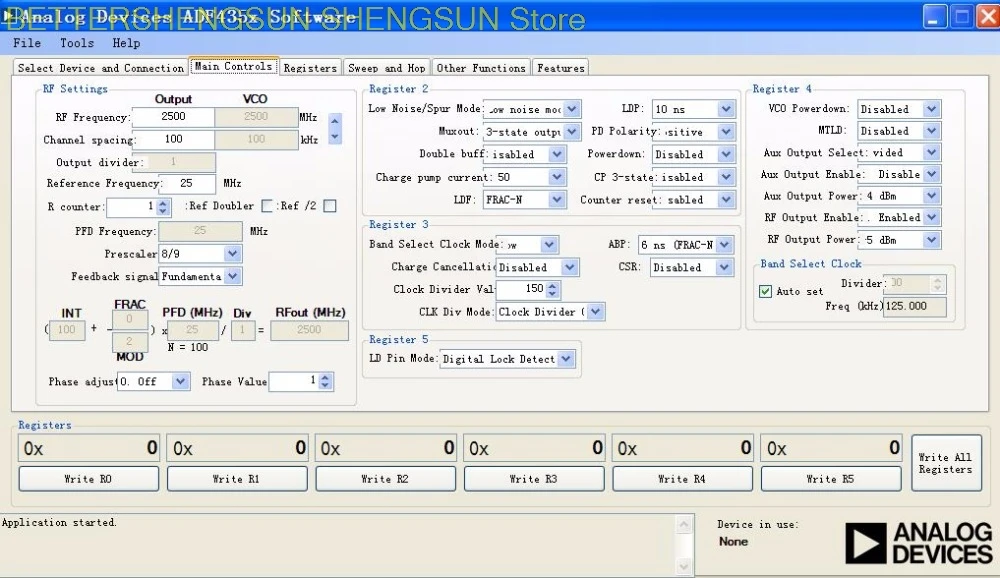
Task: Open the Aux Output Enable dropdown
Action: pyautogui.click(x=931, y=174)
